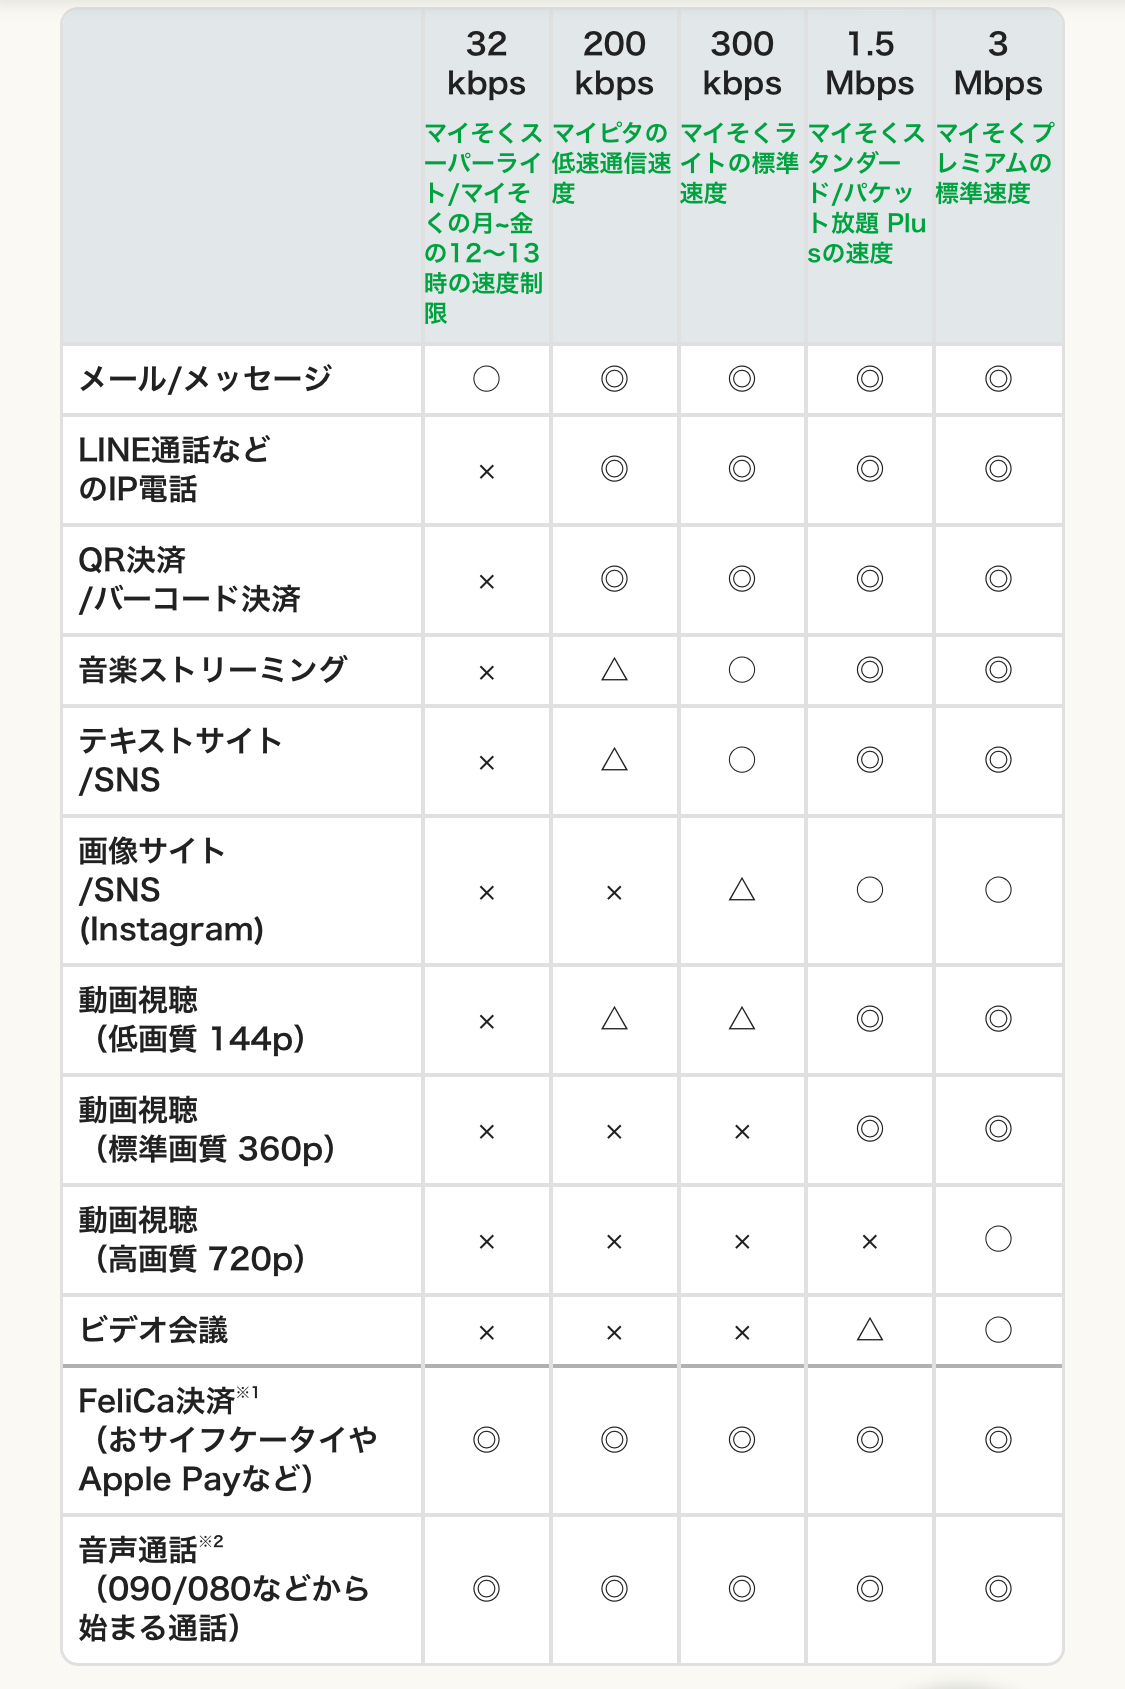Viewport: 1125px width, 1689px height.
Task: Click the triangle in the 画像サイト/SNS (Instagram) row
Action: click(x=742, y=889)
